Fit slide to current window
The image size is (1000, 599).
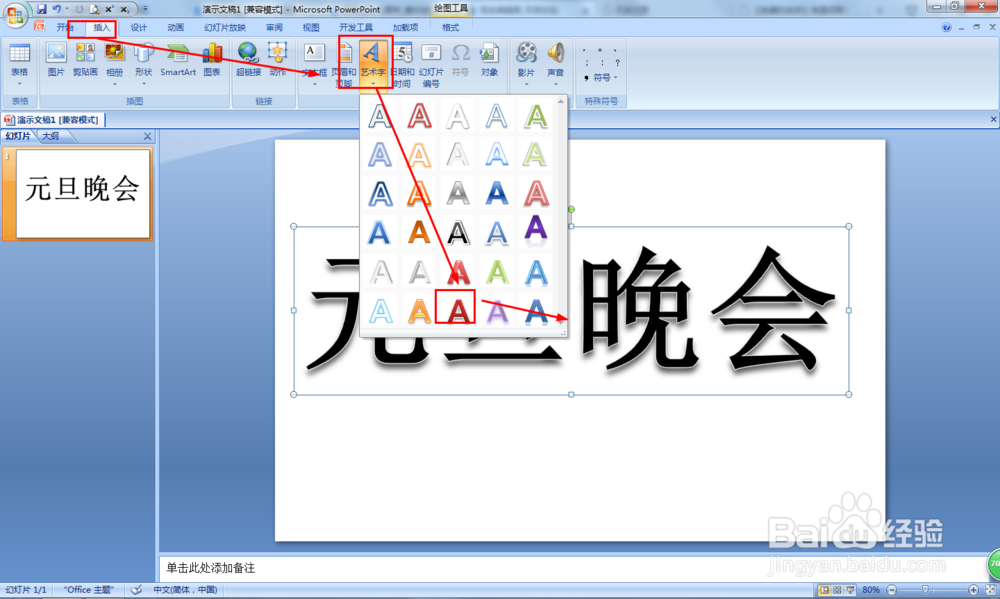coord(990,590)
